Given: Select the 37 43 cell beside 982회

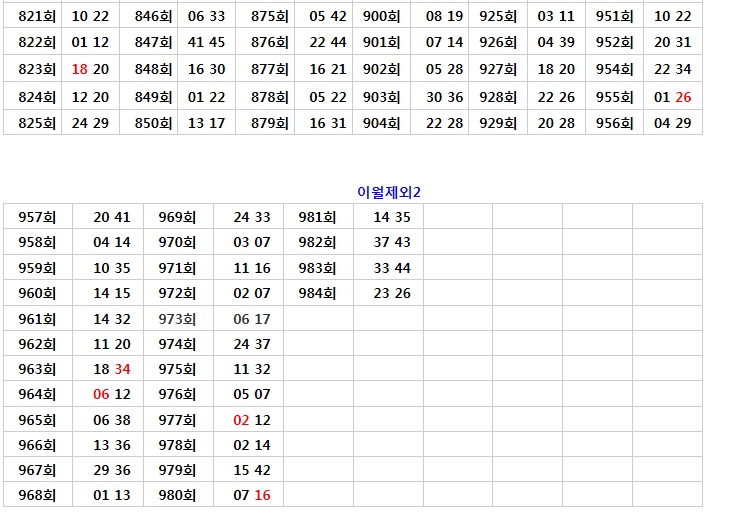Looking at the screenshot, I should tap(392, 242).
